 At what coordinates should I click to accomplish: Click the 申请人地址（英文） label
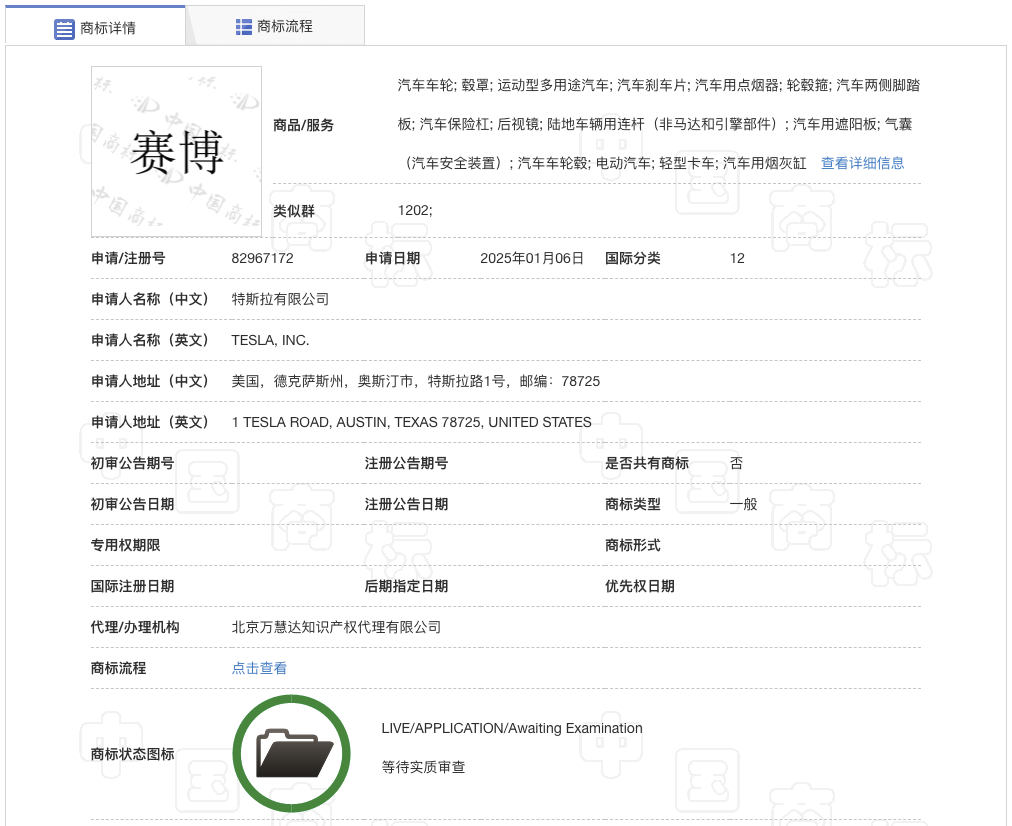click(149, 422)
